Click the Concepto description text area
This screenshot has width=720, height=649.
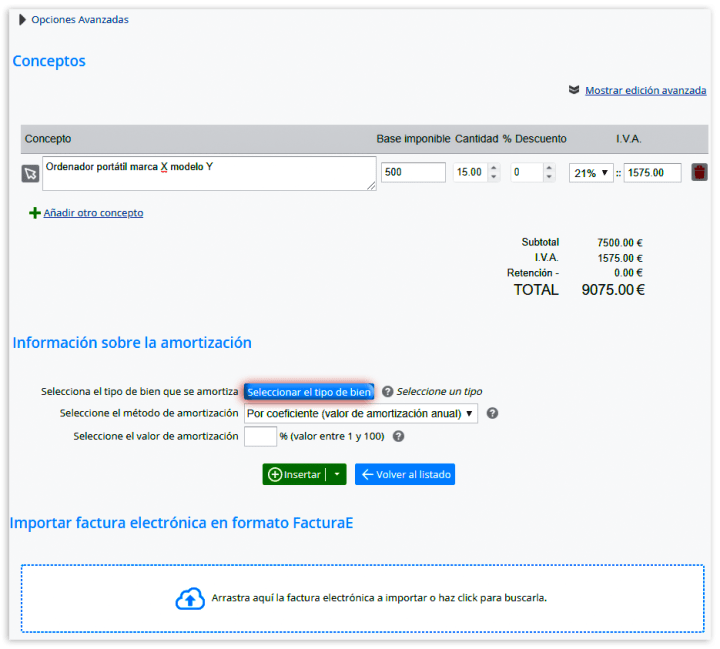(x=209, y=173)
